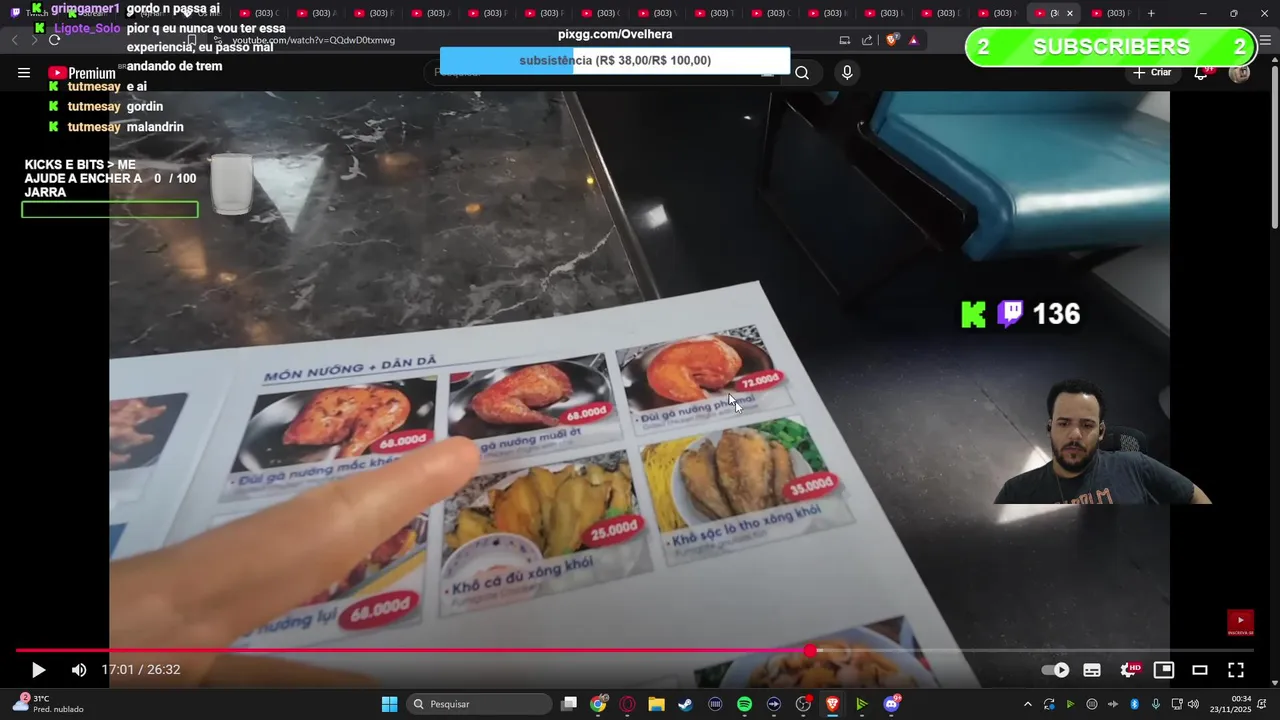Open player settings gear with HD badge
This screenshot has width=1280, height=720.
1130,670
